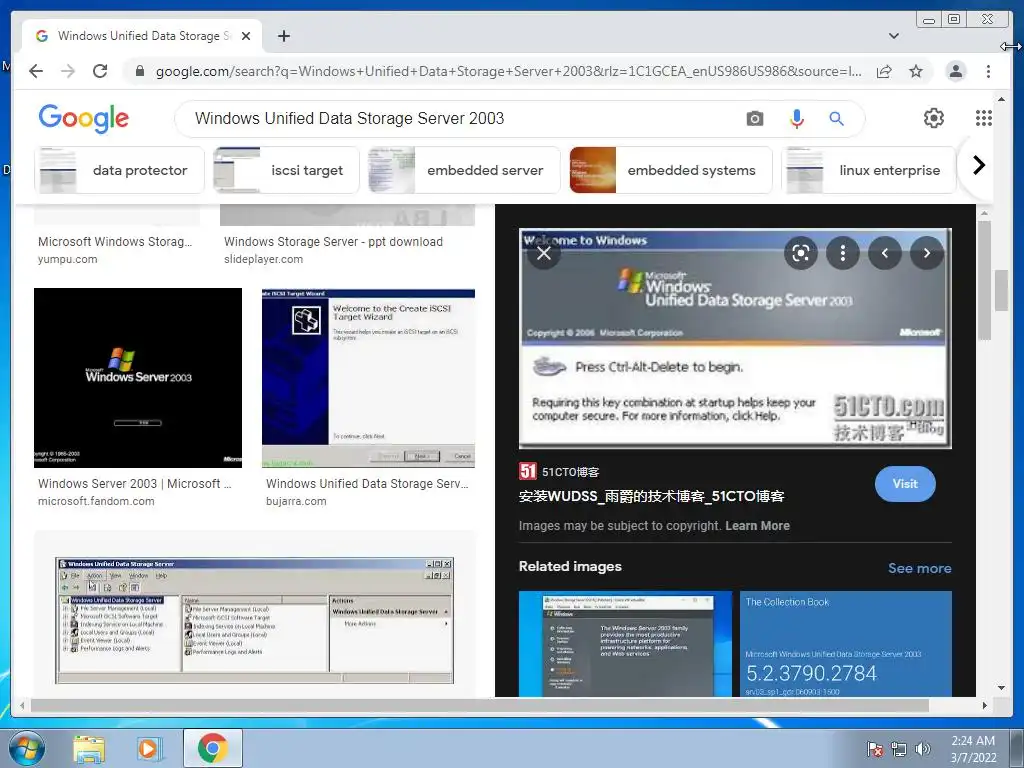Close the Windows Unified Data Storage tab

pos(246,36)
